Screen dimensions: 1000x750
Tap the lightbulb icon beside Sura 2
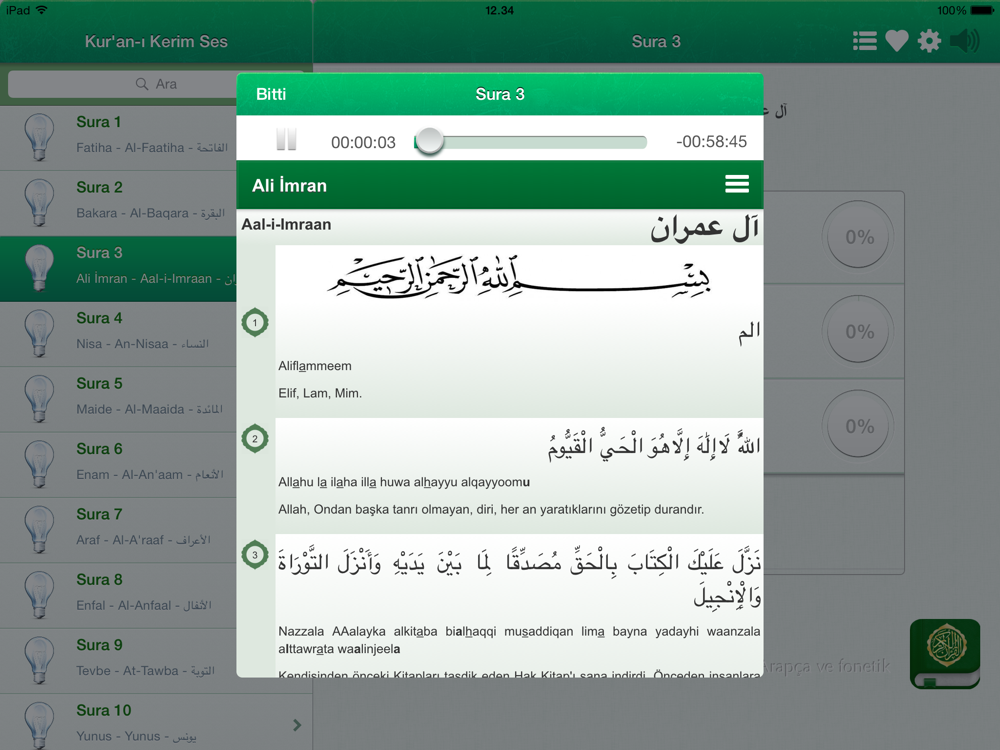pyautogui.click(x=39, y=203)
